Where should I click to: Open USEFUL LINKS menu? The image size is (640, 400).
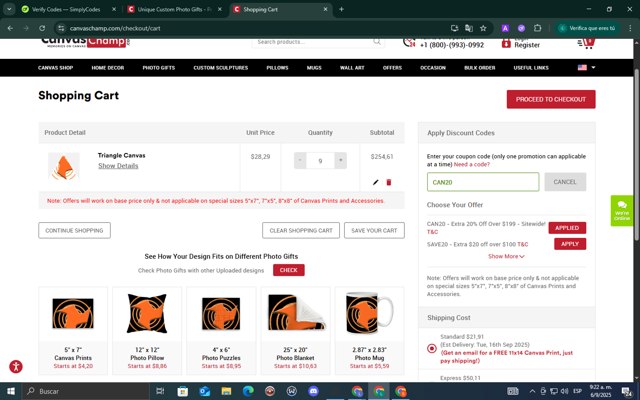tap(531, 68)
